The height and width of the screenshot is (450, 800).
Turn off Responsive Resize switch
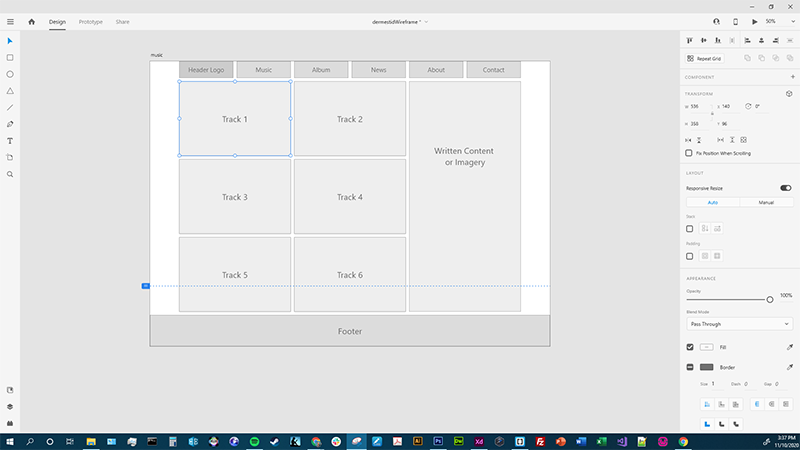pos(786,188)
